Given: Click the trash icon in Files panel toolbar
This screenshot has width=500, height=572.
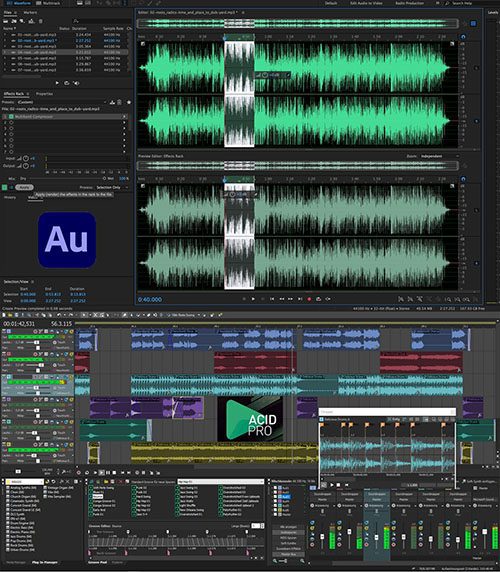Looking at the screenshot, I should pyautogui.click(x=40, y=21).
